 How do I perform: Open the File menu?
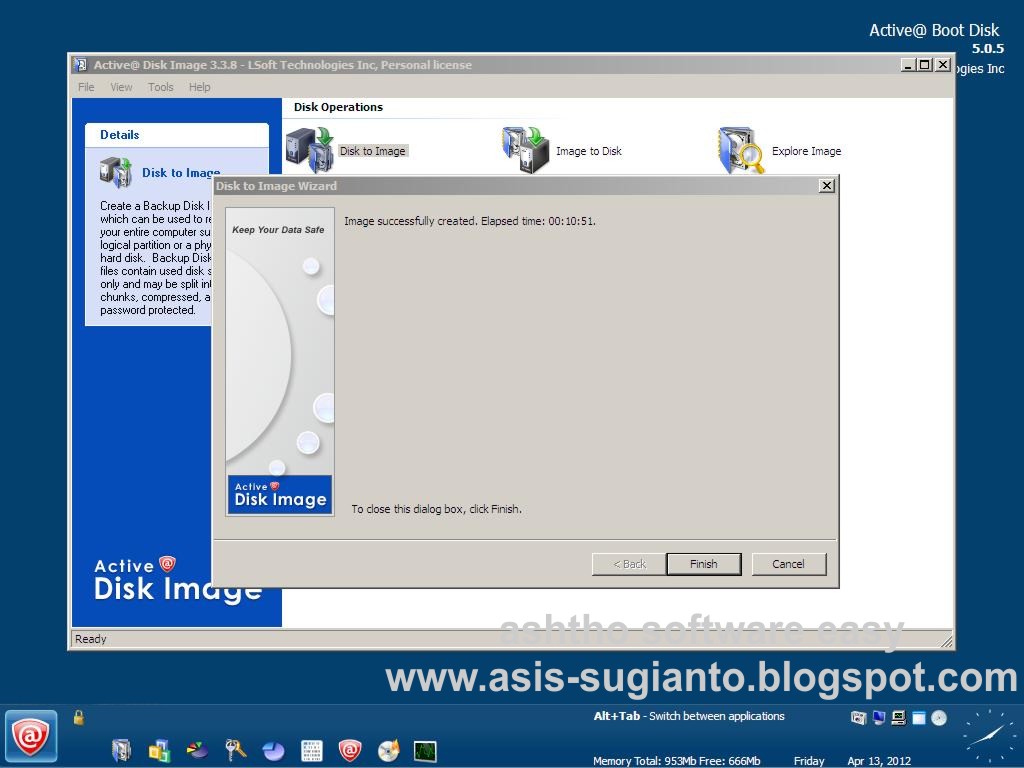pos(85,87)
